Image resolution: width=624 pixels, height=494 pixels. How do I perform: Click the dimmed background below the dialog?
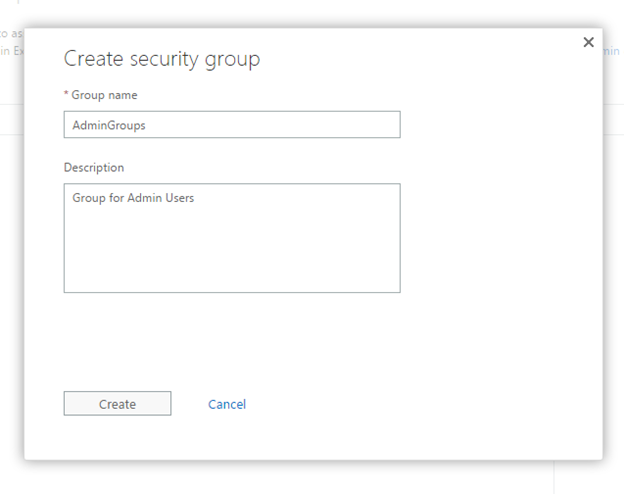click(300, 477)
